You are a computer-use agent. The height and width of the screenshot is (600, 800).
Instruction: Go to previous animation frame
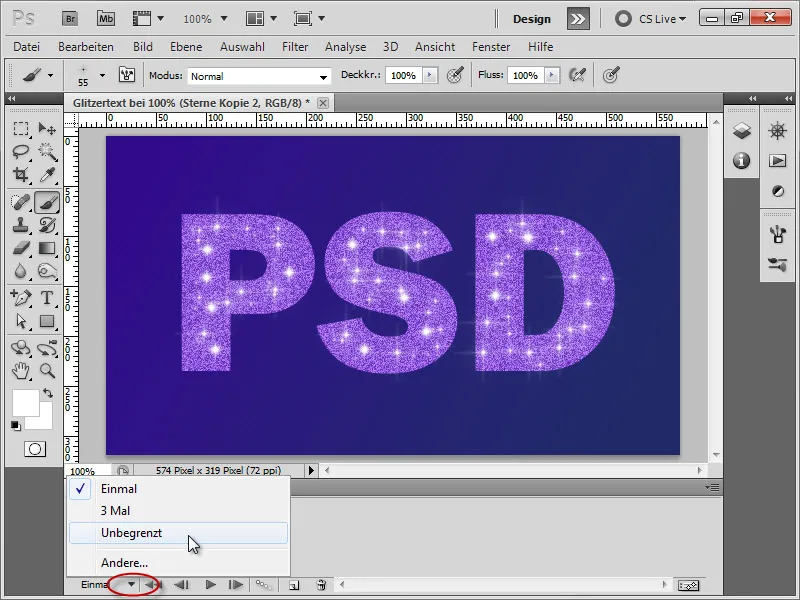[x=182, y=585]
